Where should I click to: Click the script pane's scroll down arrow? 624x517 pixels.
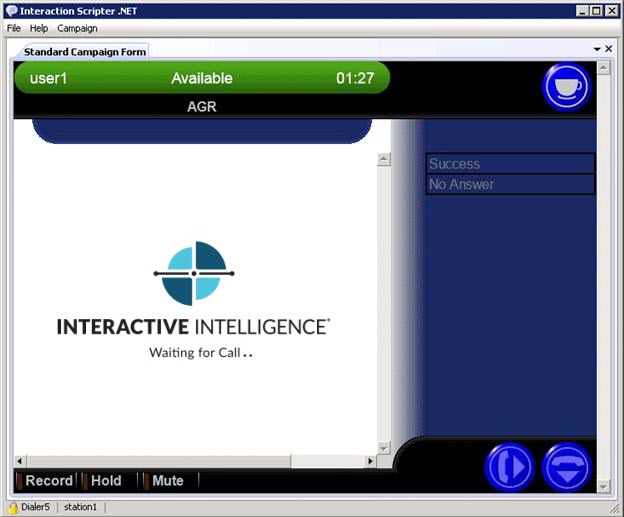[383, 448]
